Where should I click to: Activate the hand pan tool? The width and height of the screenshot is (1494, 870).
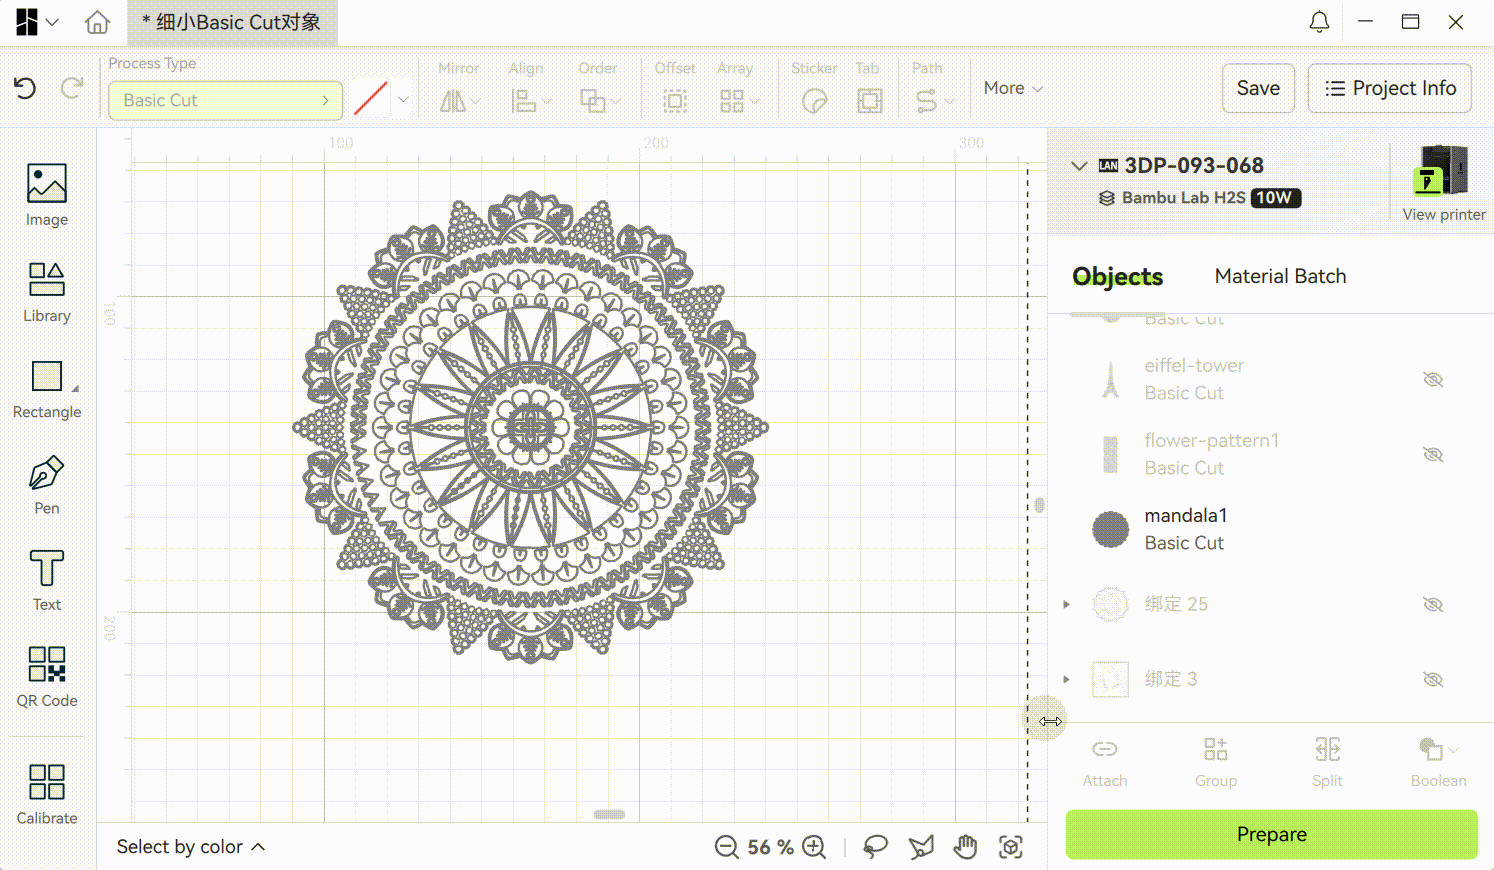tap(965, 847)
